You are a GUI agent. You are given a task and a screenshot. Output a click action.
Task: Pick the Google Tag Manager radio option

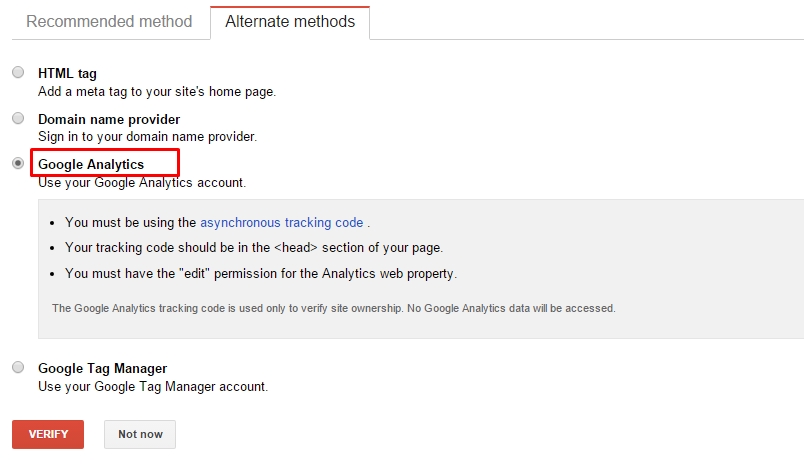tap(18, 368)
